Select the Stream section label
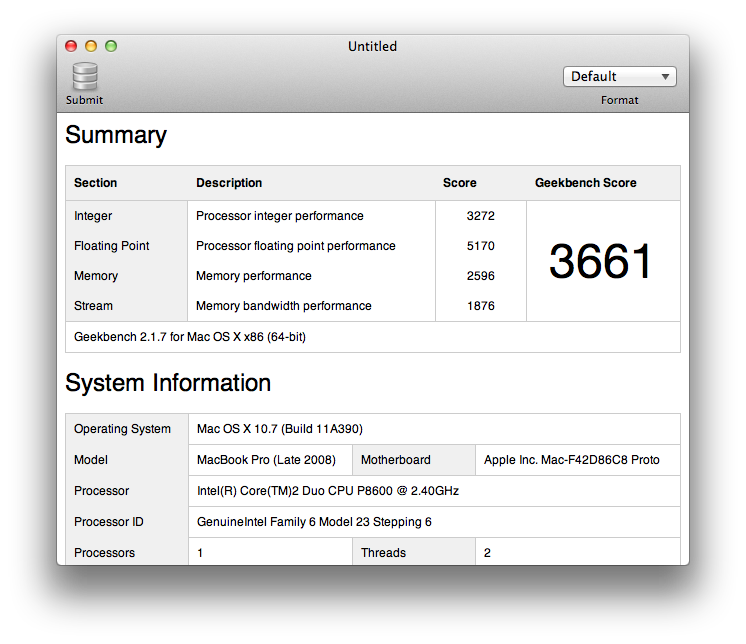The height and width of the screenshot is (644, 746). (93, 306)
